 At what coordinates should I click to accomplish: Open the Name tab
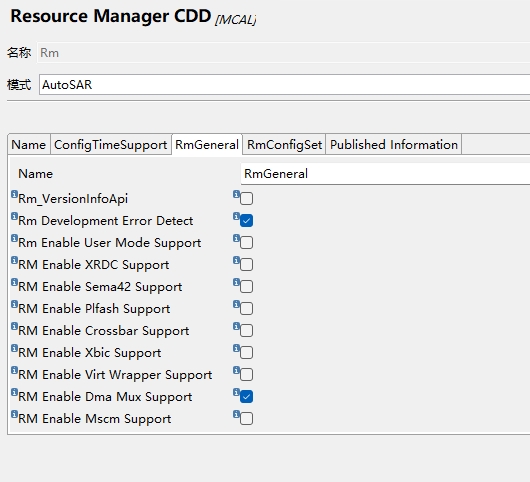tap(29, 145)
